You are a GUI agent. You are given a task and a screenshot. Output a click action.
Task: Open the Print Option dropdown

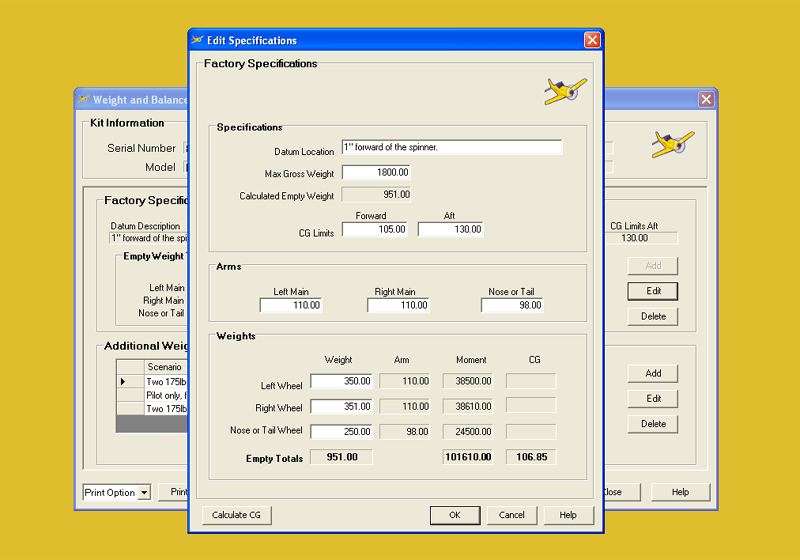point(144,492)
